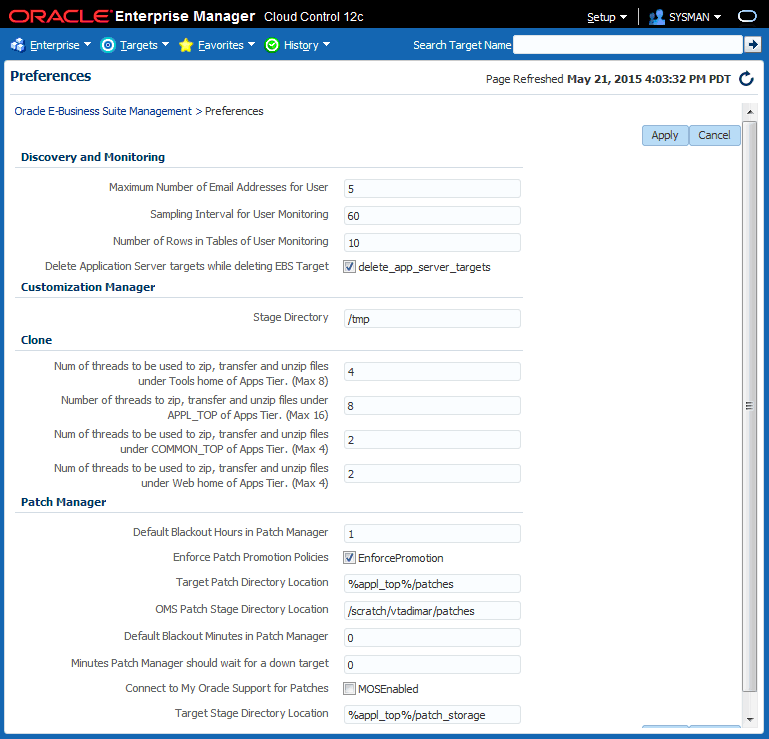The width and height of the screenshot is (769, 739).
Task: Click the Discovery and Monitoring heading
Action: point(93,157)
